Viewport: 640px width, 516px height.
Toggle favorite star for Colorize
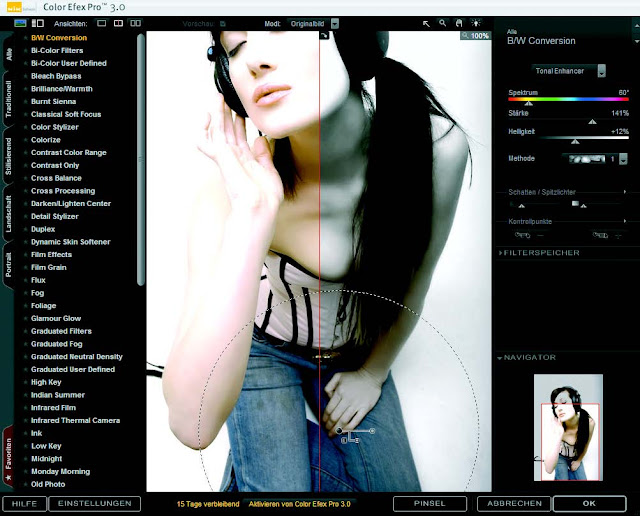point(25,140)
